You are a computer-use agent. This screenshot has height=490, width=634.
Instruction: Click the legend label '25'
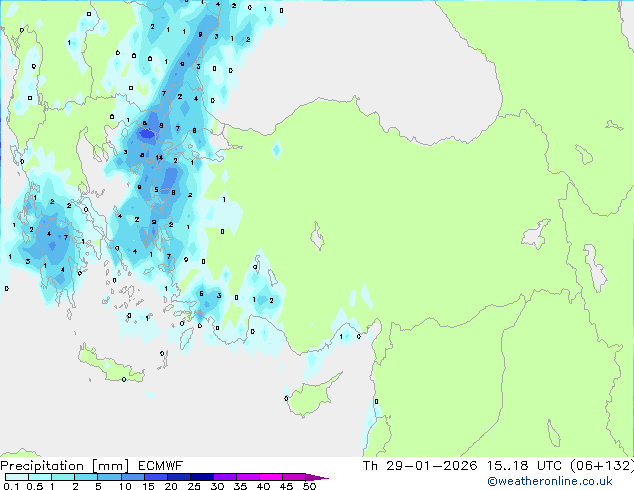pos(194,486)
